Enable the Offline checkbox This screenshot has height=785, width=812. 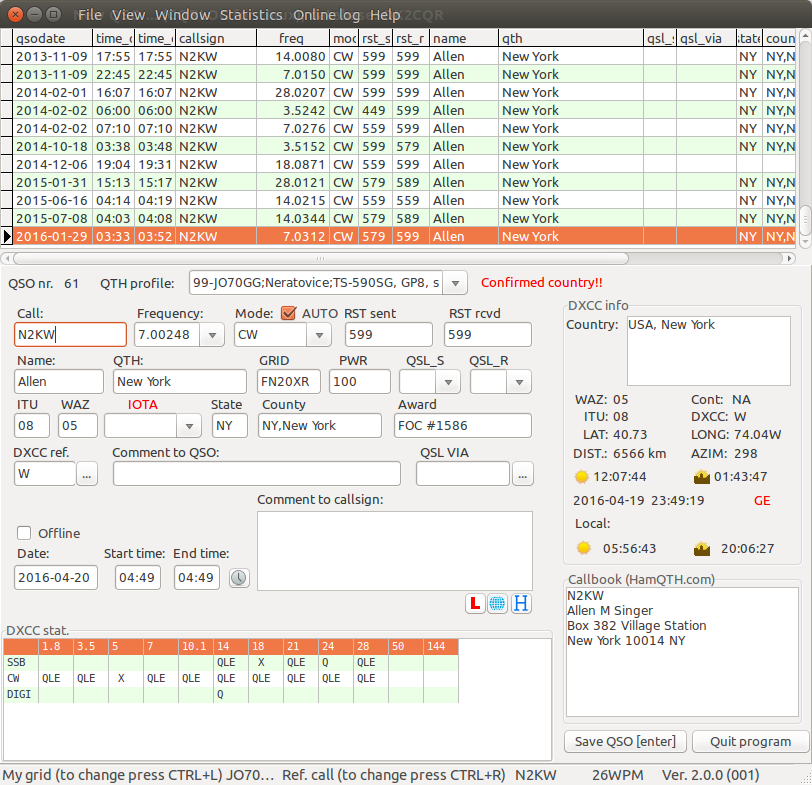[23, 533]
